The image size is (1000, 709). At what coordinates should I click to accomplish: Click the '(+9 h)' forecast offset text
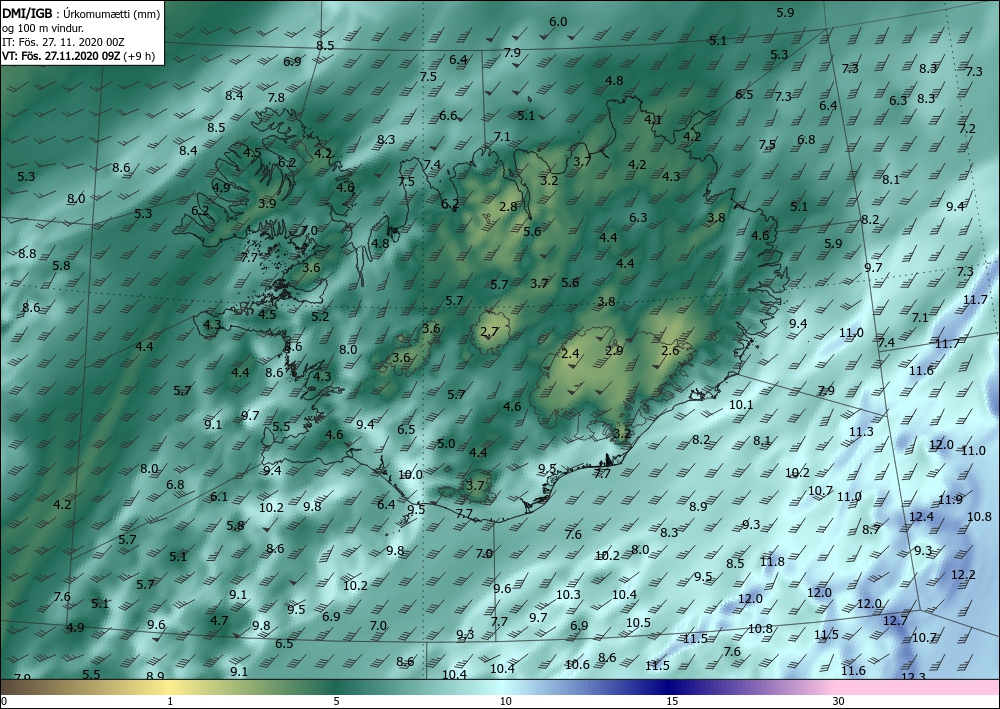[138, 55]
